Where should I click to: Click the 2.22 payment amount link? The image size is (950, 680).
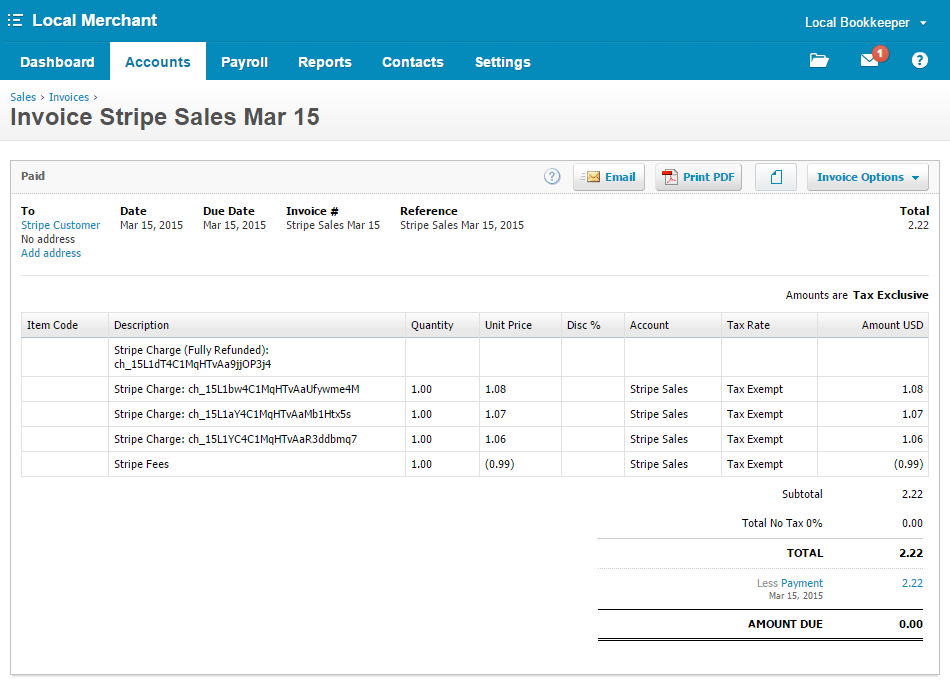912,583
